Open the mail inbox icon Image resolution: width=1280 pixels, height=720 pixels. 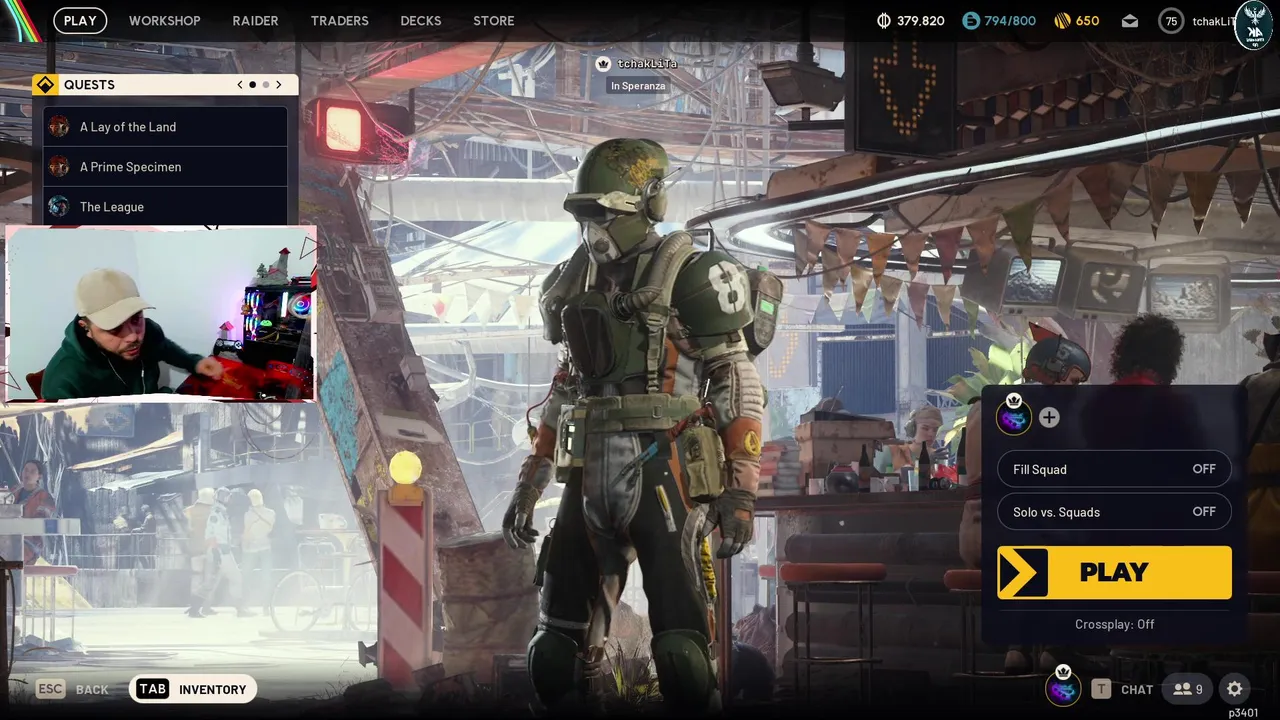pyautogui.click(x=1129, y=20)
